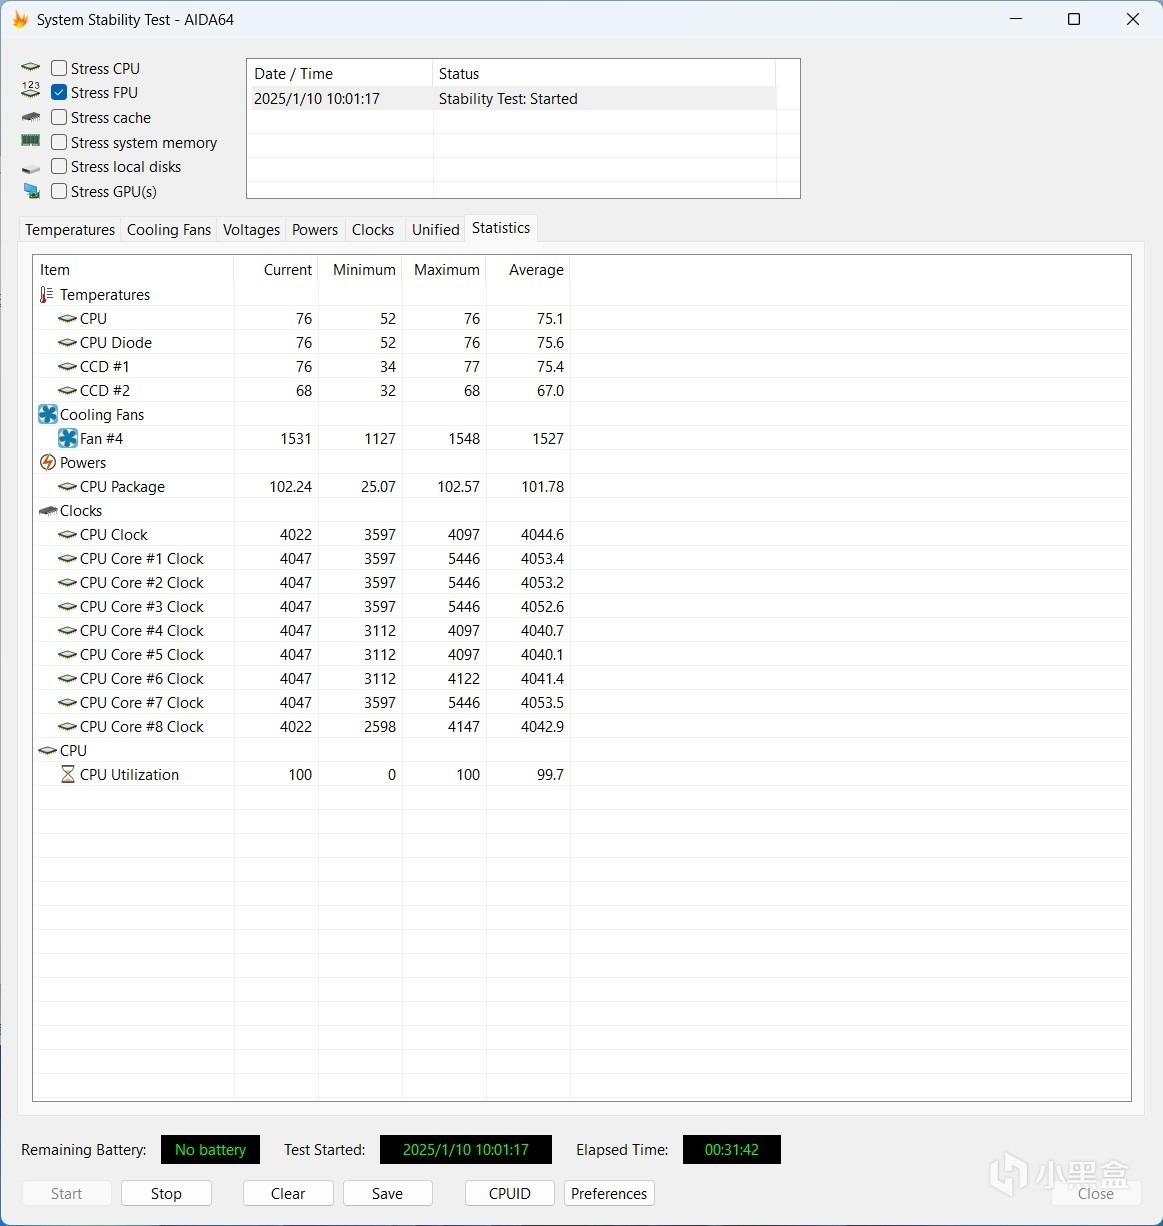Click the Stop button

click(x=166, y=1193)
